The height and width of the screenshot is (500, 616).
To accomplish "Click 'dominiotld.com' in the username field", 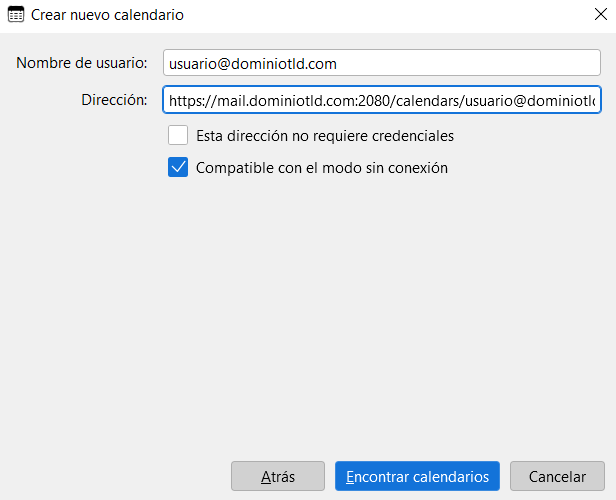I will (x=286, y=63).
